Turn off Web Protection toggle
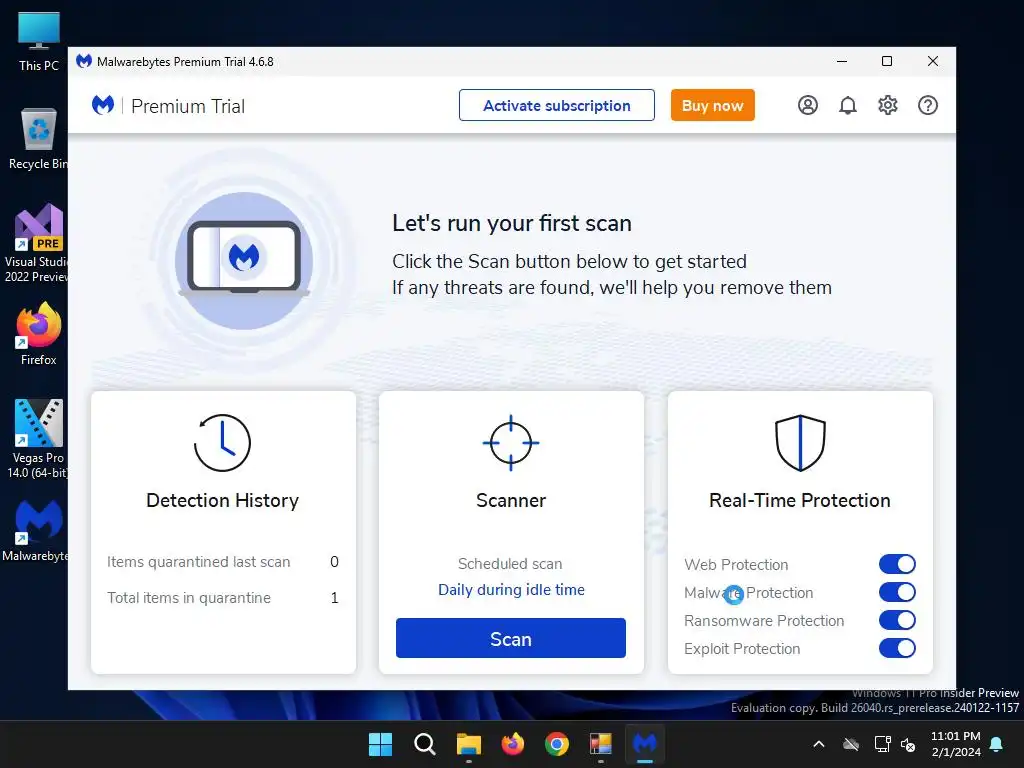Screen dimensions: 1024x768 tap(897, 564)
